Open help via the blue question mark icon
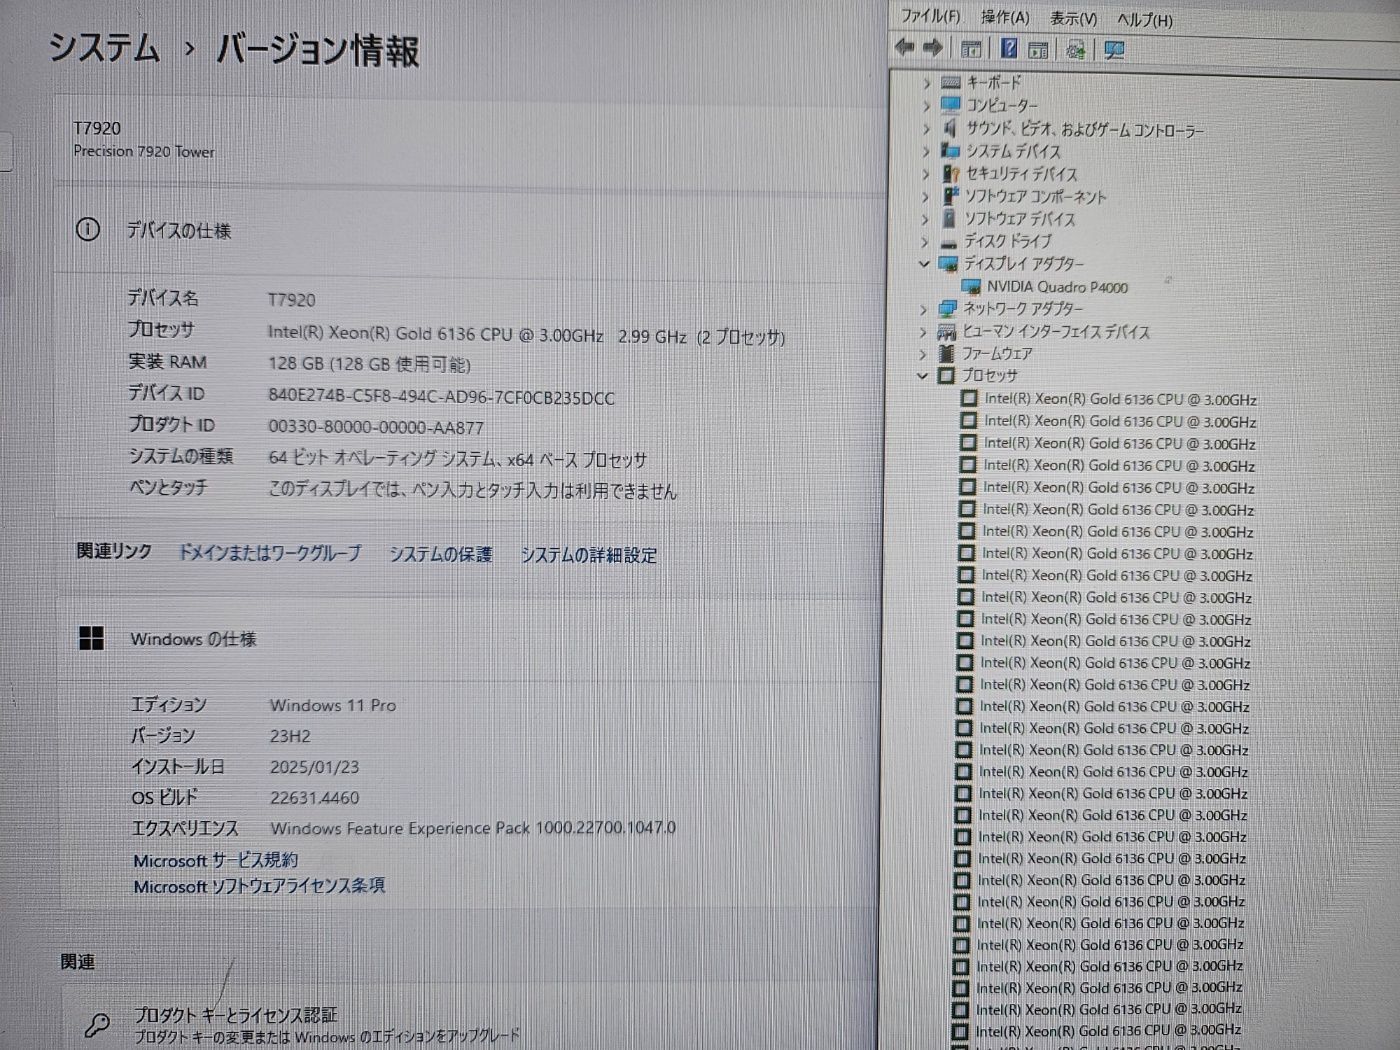1400x1050 pixels. [1009, 48]
